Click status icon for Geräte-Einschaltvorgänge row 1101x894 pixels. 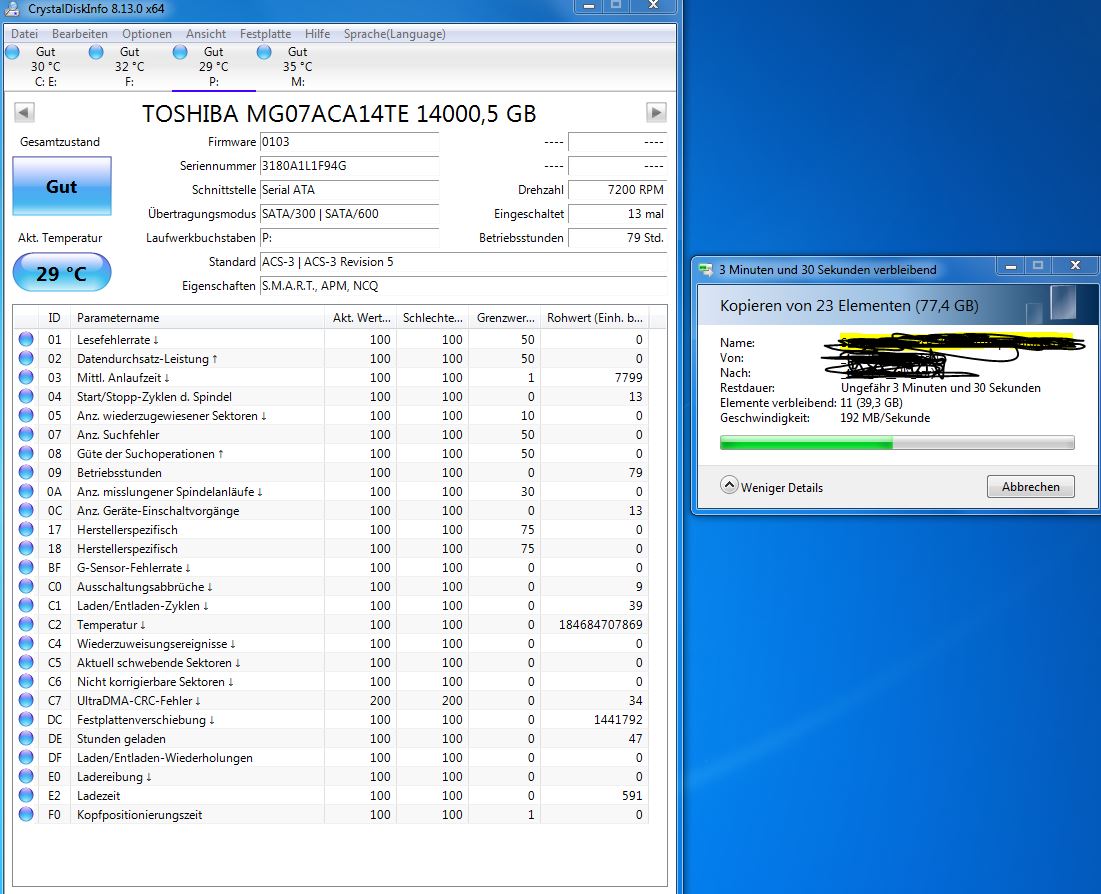(26, 510)
